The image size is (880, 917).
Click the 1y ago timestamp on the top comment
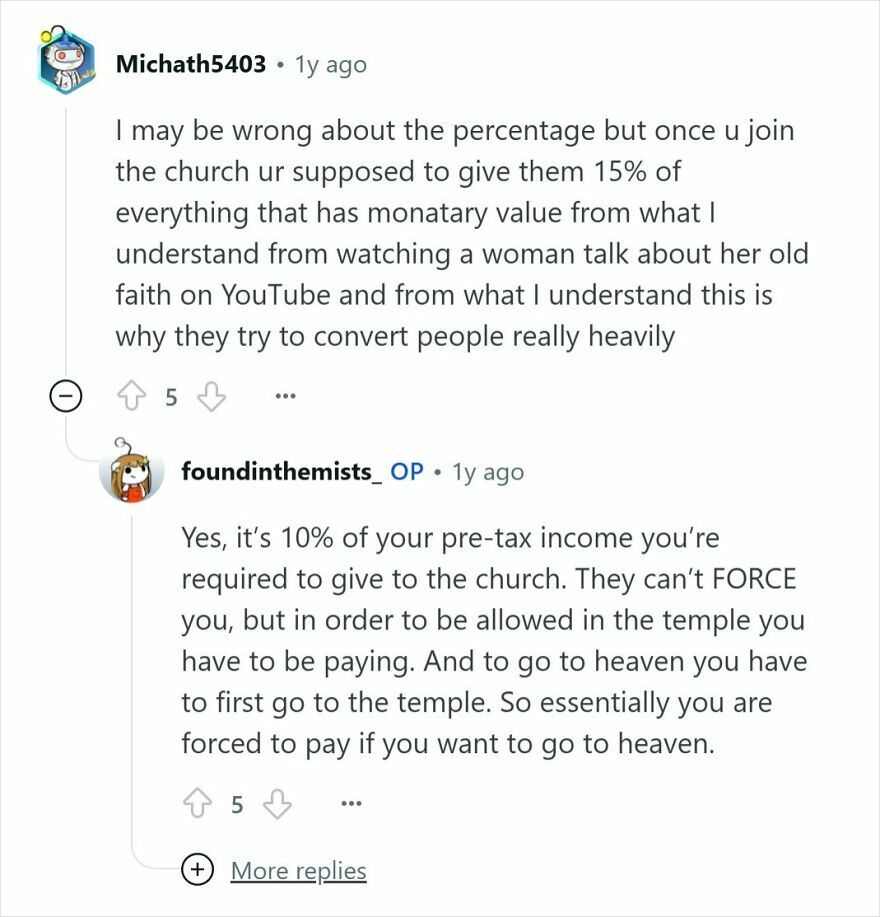click(332, 64)
